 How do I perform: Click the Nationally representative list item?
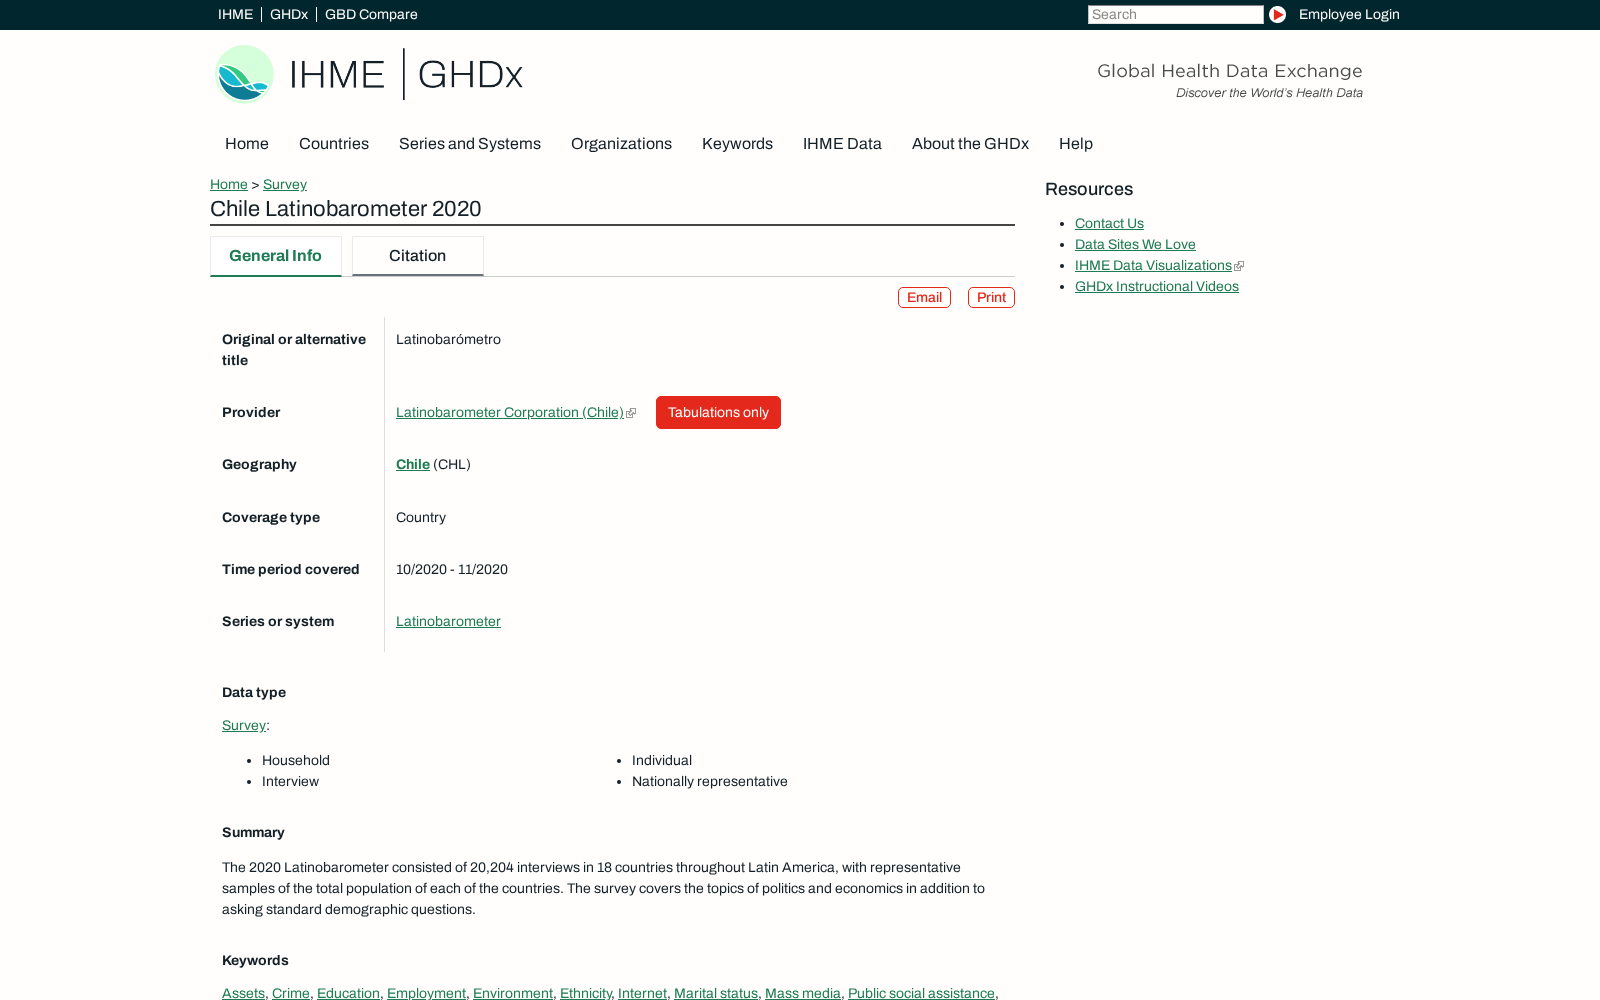click(710, 782)
